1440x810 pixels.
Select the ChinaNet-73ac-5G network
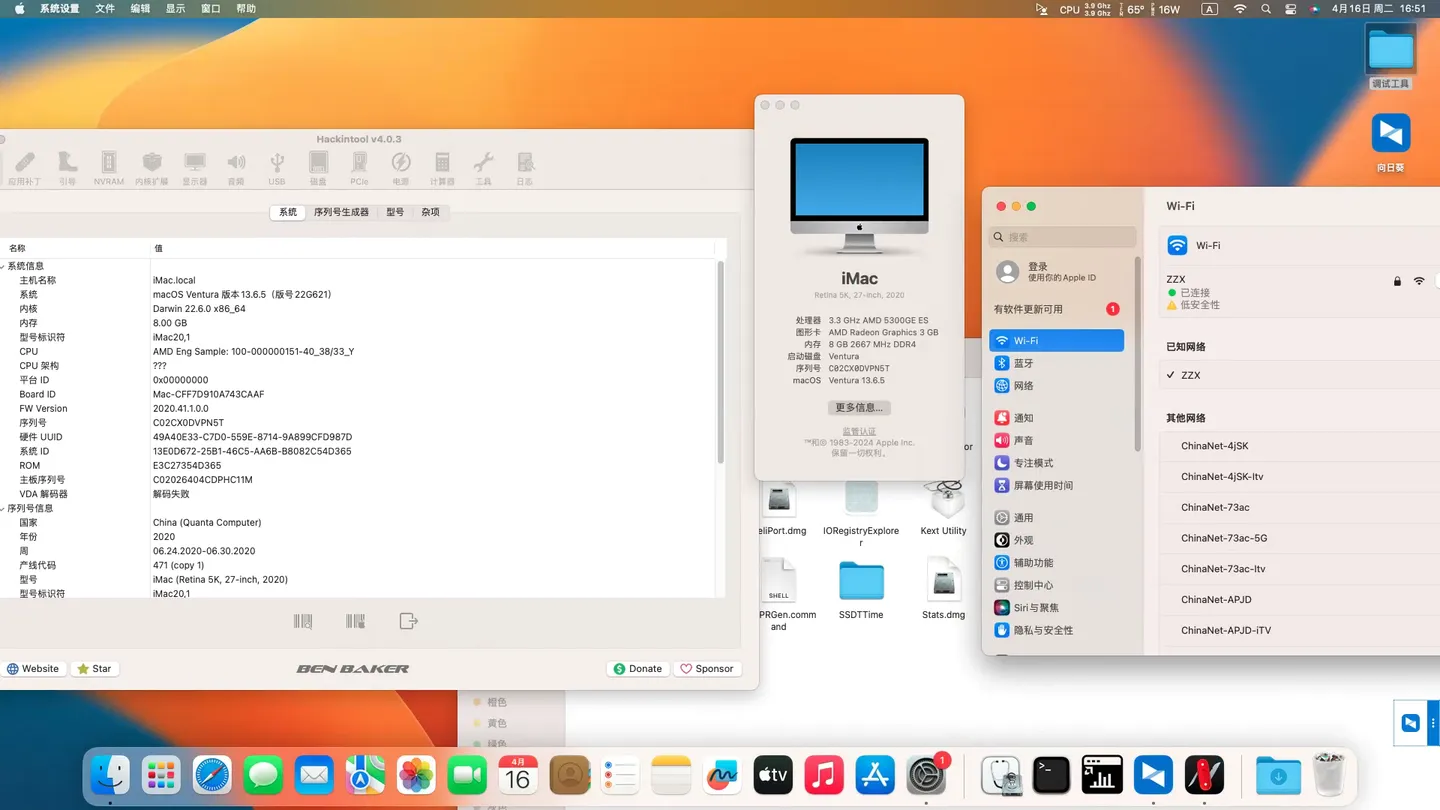(1223, 538)
